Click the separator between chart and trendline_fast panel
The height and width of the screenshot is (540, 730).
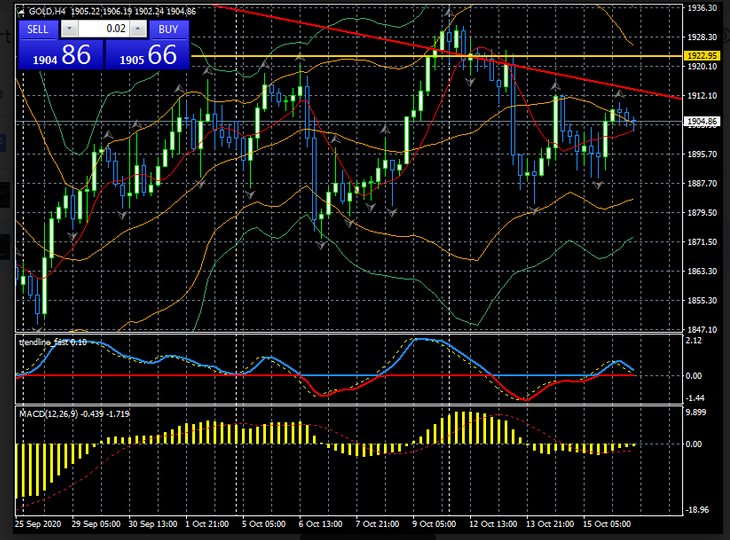[x=340, y=334]
